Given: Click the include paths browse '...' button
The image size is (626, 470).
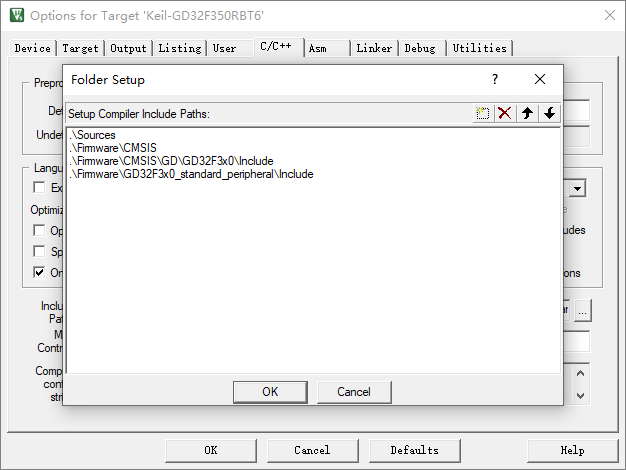Looking at the screenshot, I should tap(583, 311).
